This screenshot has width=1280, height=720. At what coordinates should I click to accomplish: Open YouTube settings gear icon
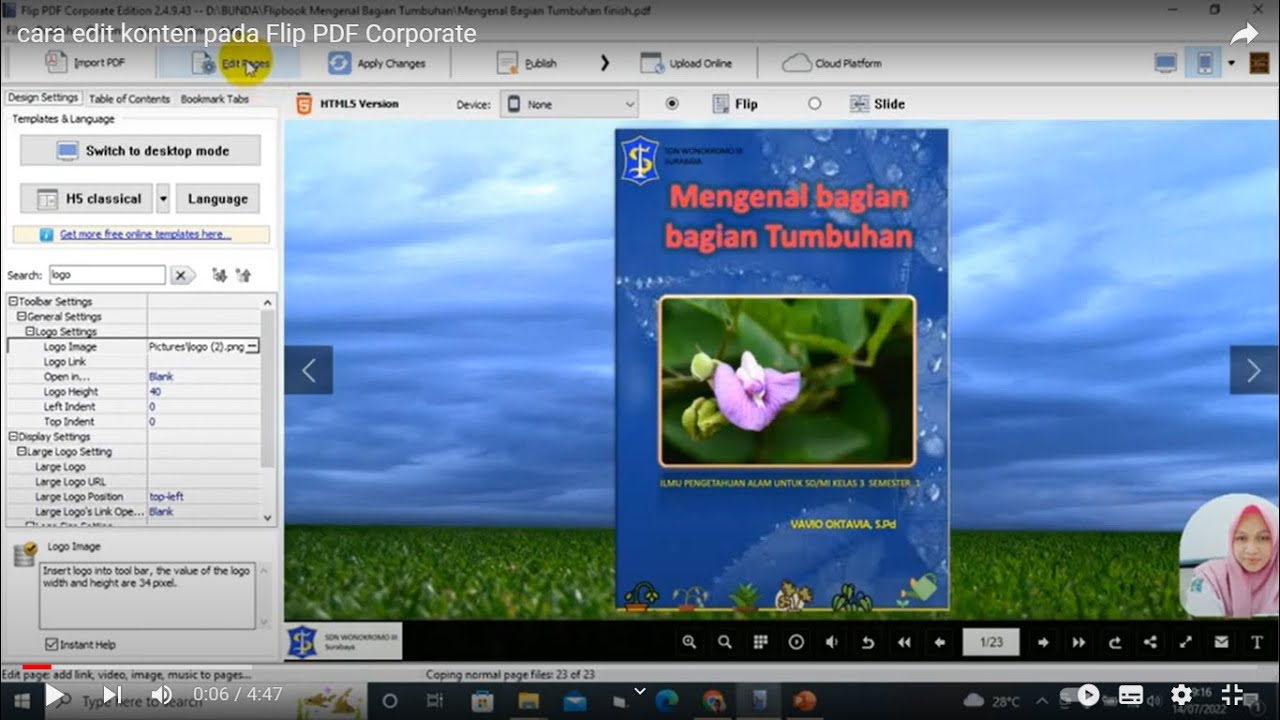[x=1181, y=694]
